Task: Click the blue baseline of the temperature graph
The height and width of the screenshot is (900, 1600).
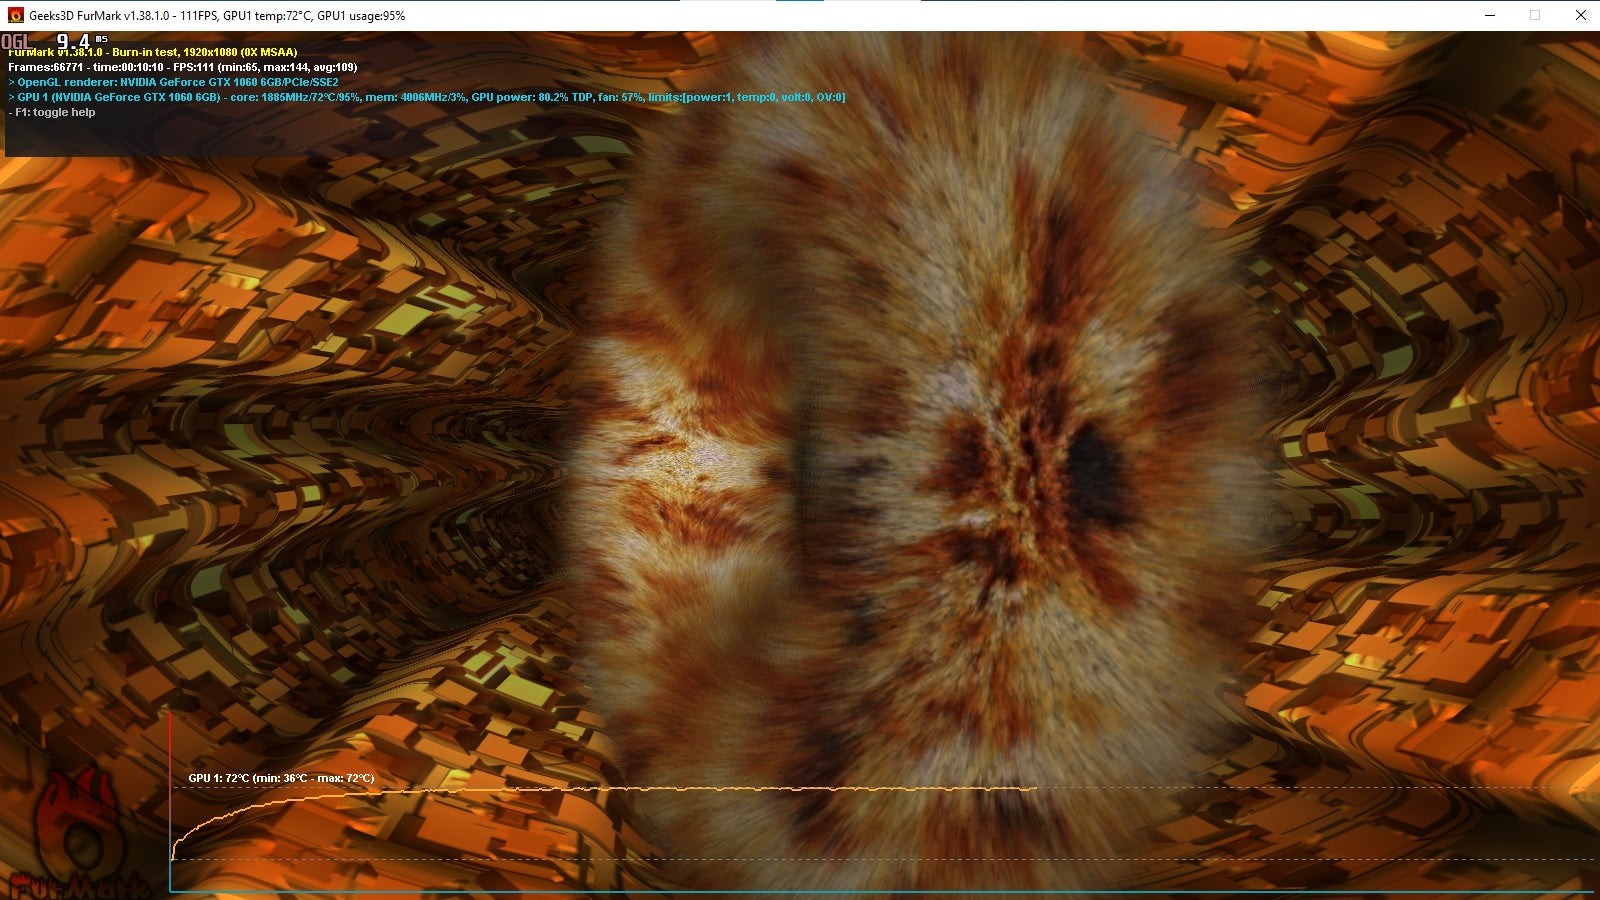Action: coord(880,891)
